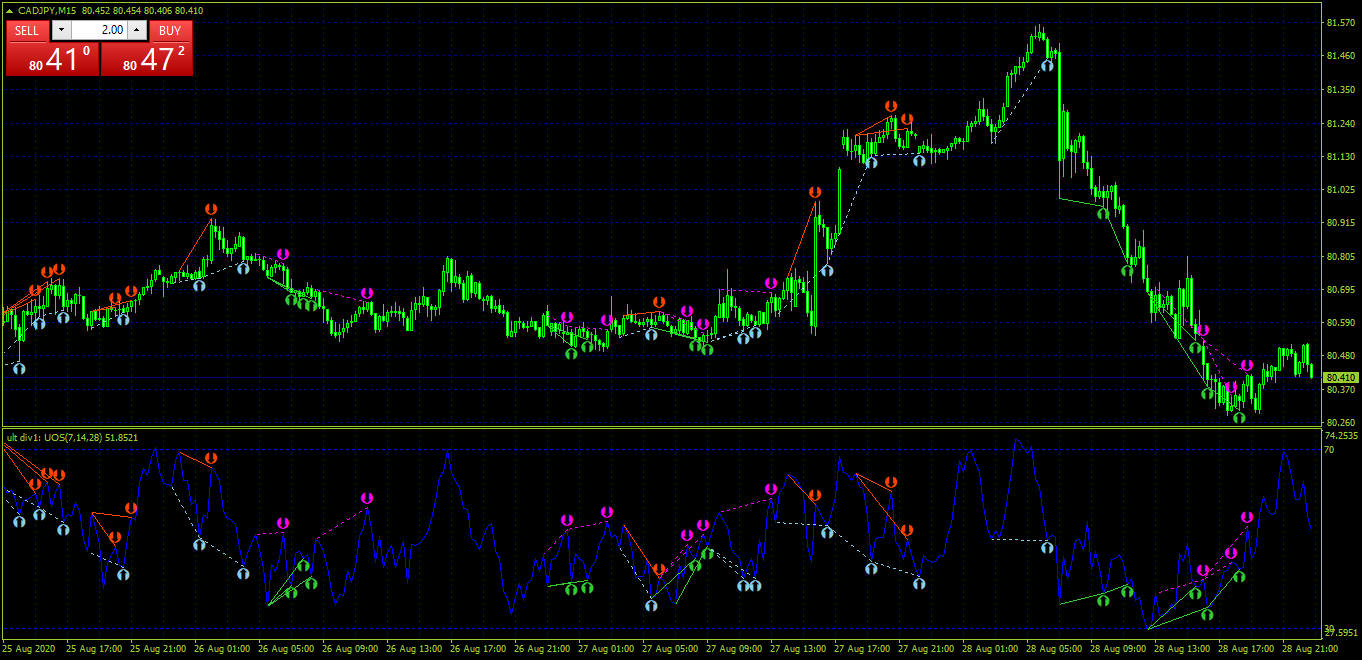Click the 80.805 price scale label
This screenshot has height=660, width=1362.
pyautogui.click(x=1339, y=257)
